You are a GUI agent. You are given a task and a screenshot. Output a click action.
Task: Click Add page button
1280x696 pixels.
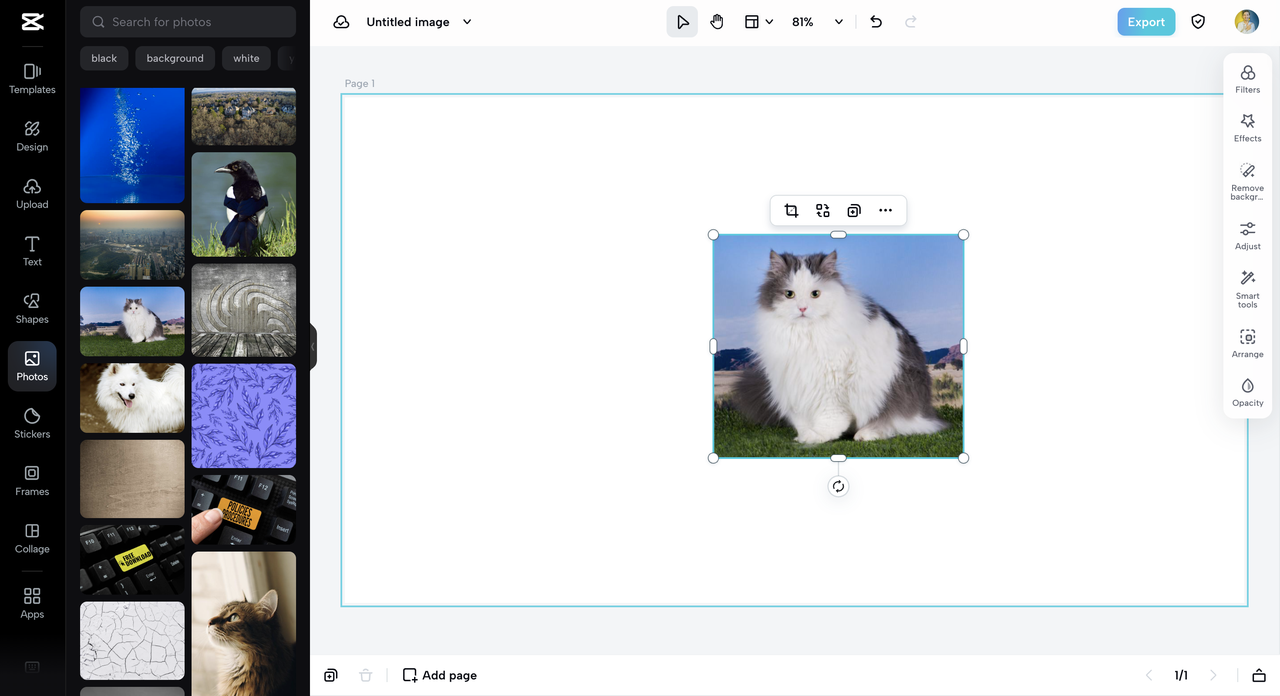(439, 675)
